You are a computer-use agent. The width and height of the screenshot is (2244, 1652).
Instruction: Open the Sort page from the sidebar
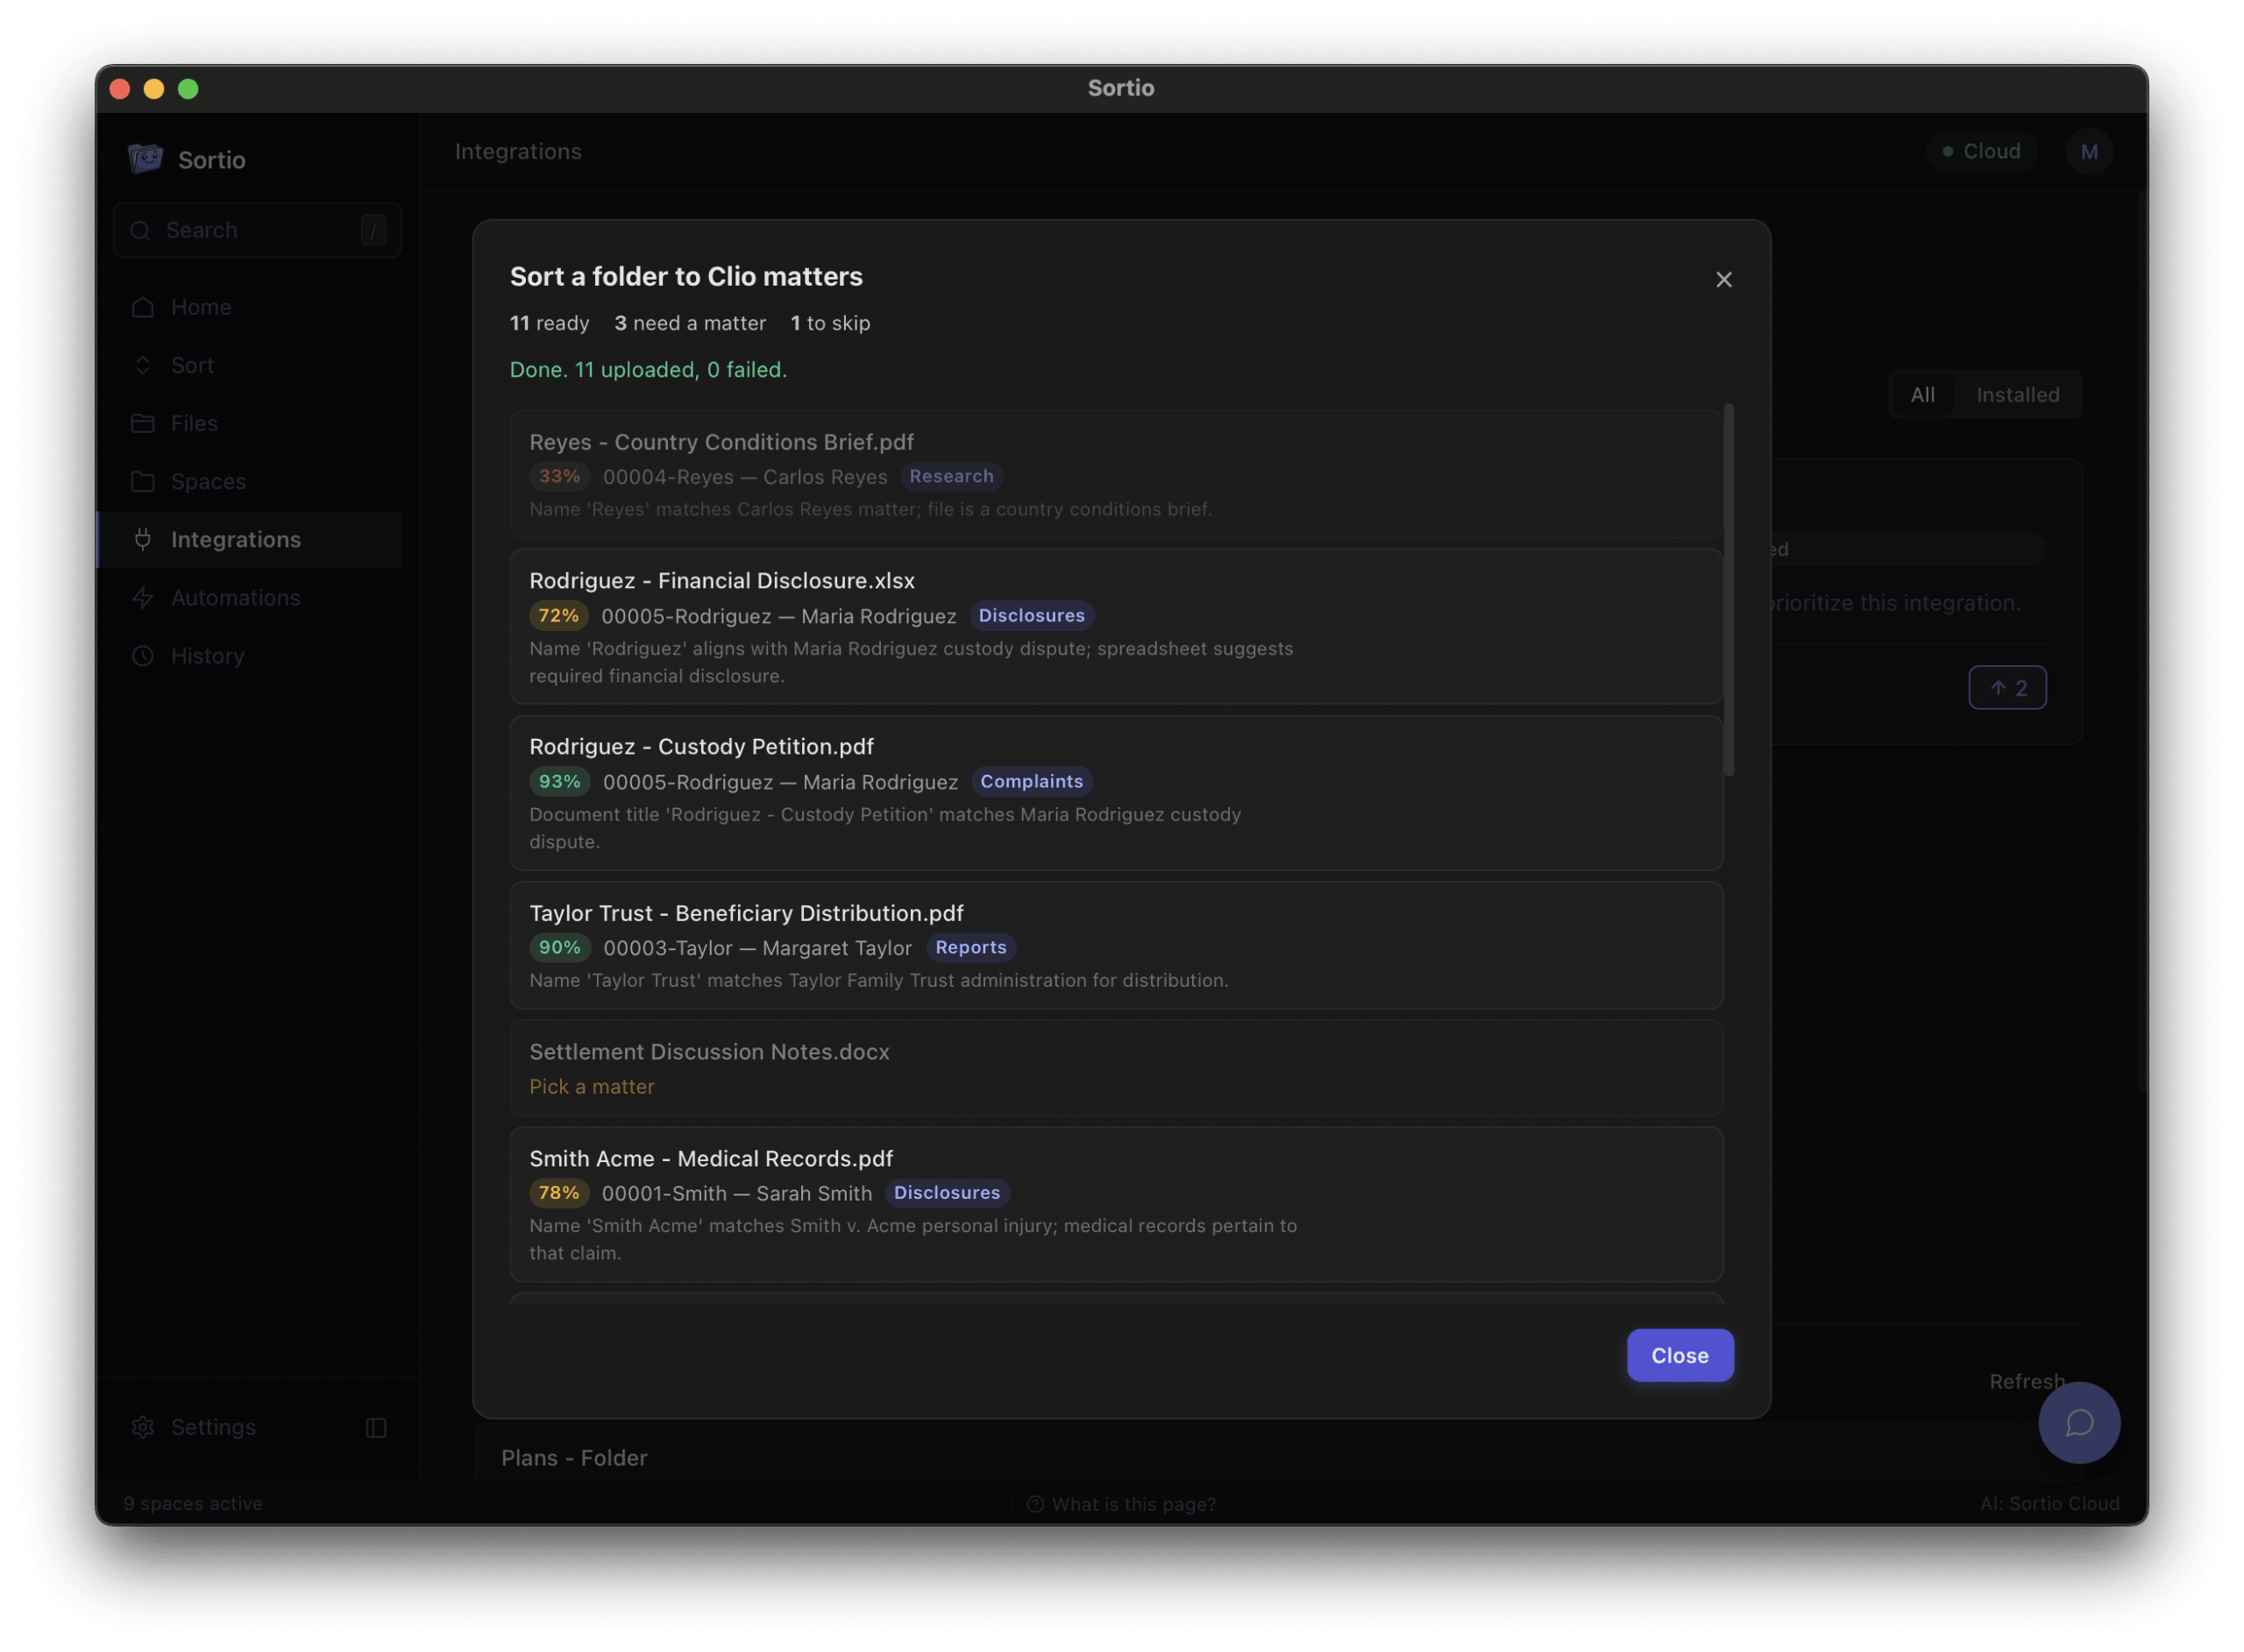pyautogui.click(x=250, y=365)
